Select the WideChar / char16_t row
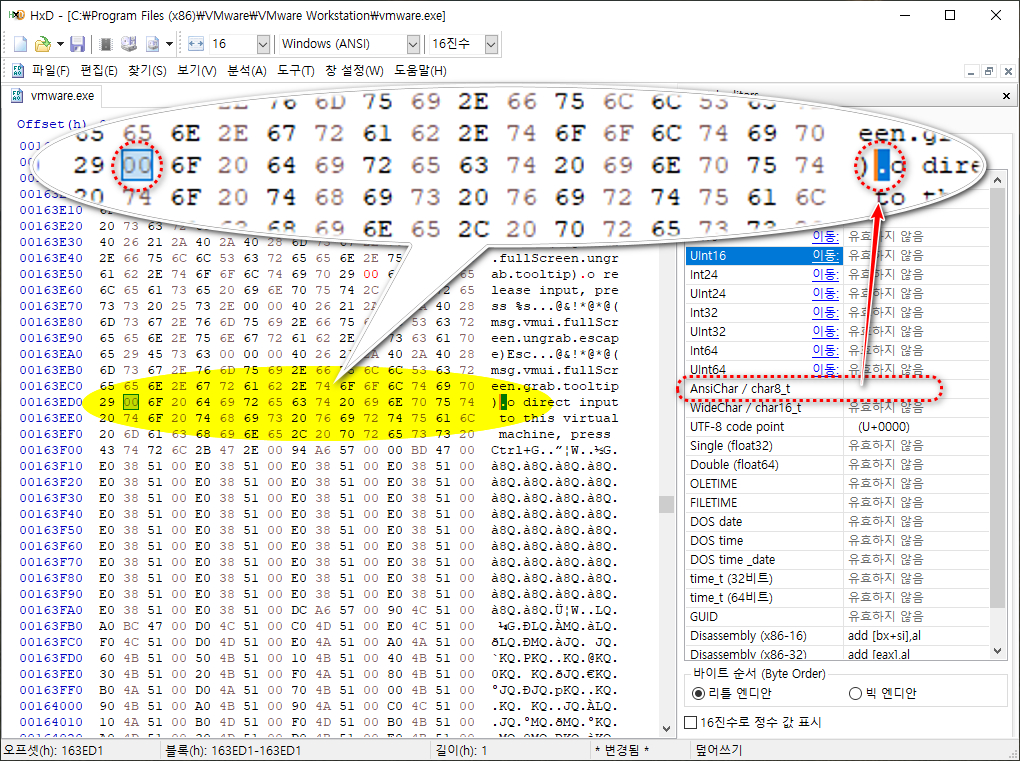 837,407
